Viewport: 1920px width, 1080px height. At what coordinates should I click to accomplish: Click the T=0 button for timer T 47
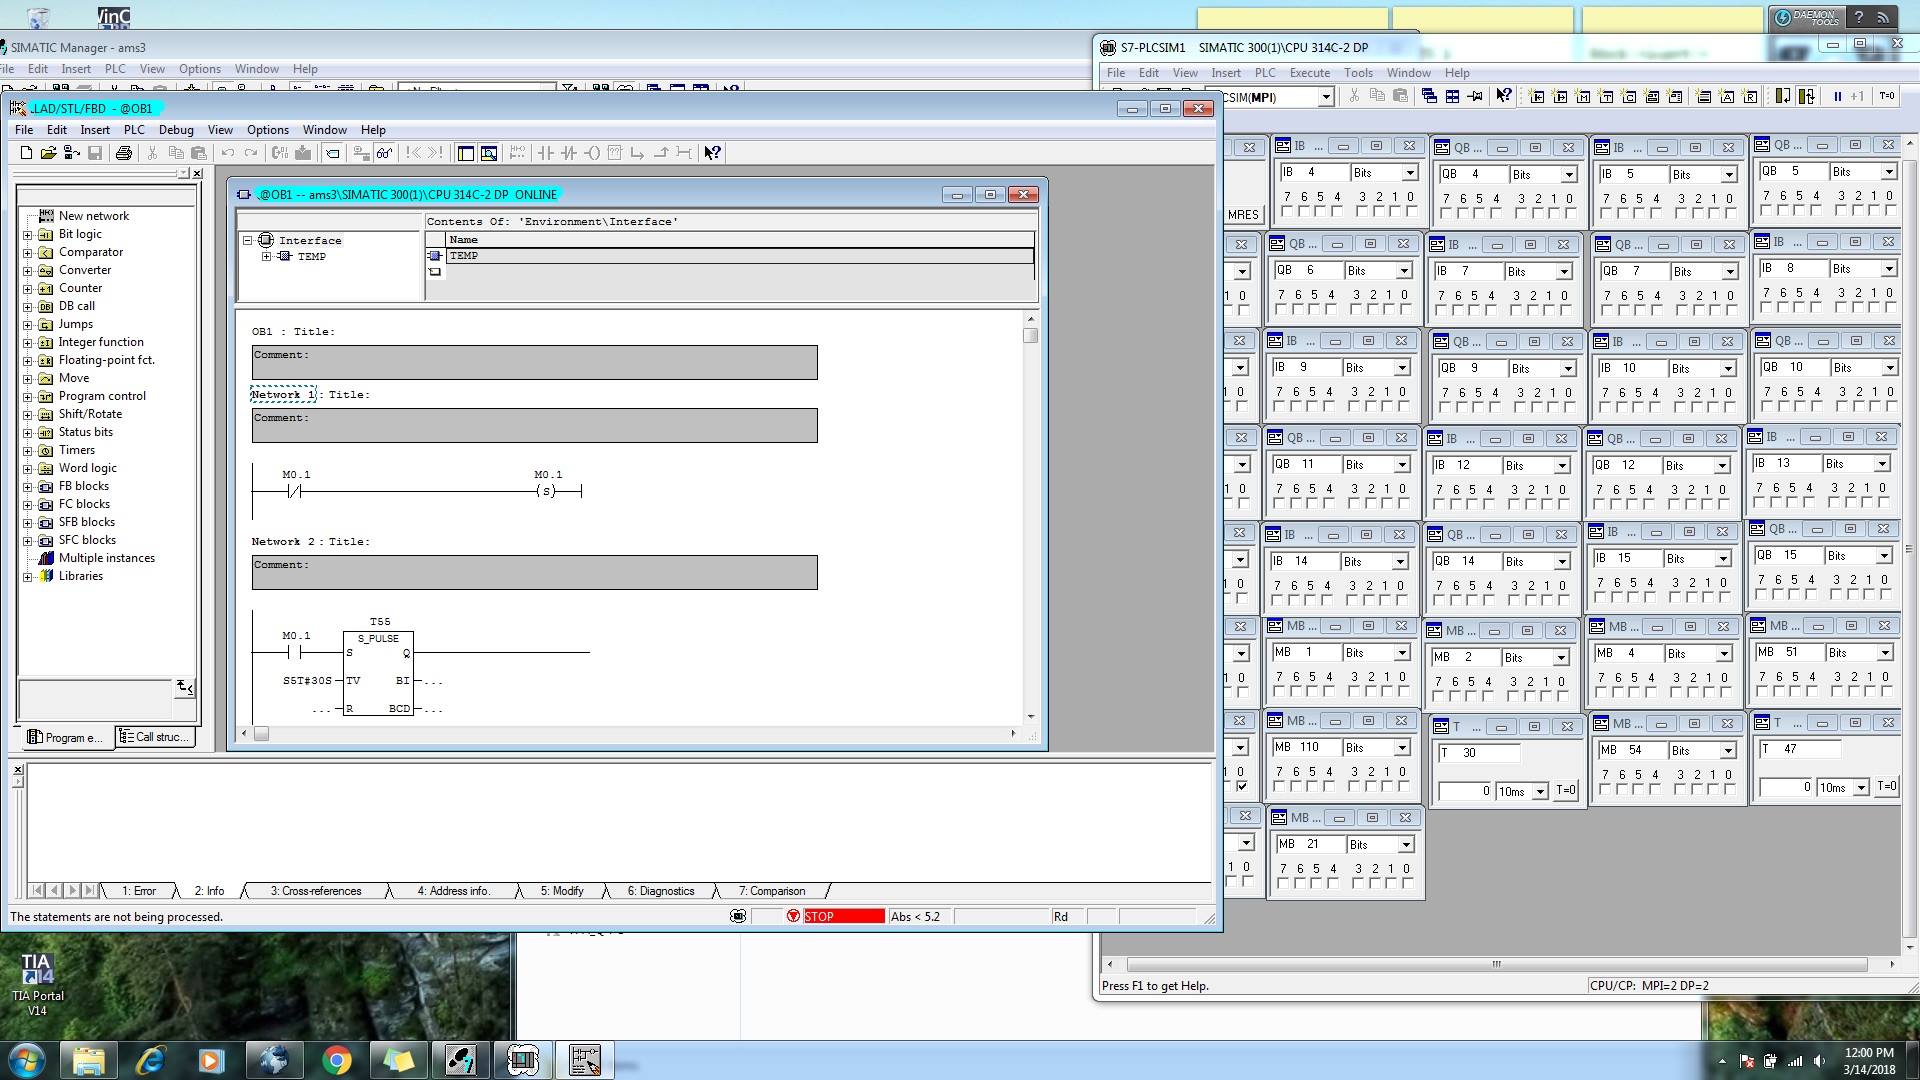(1886, 787)
